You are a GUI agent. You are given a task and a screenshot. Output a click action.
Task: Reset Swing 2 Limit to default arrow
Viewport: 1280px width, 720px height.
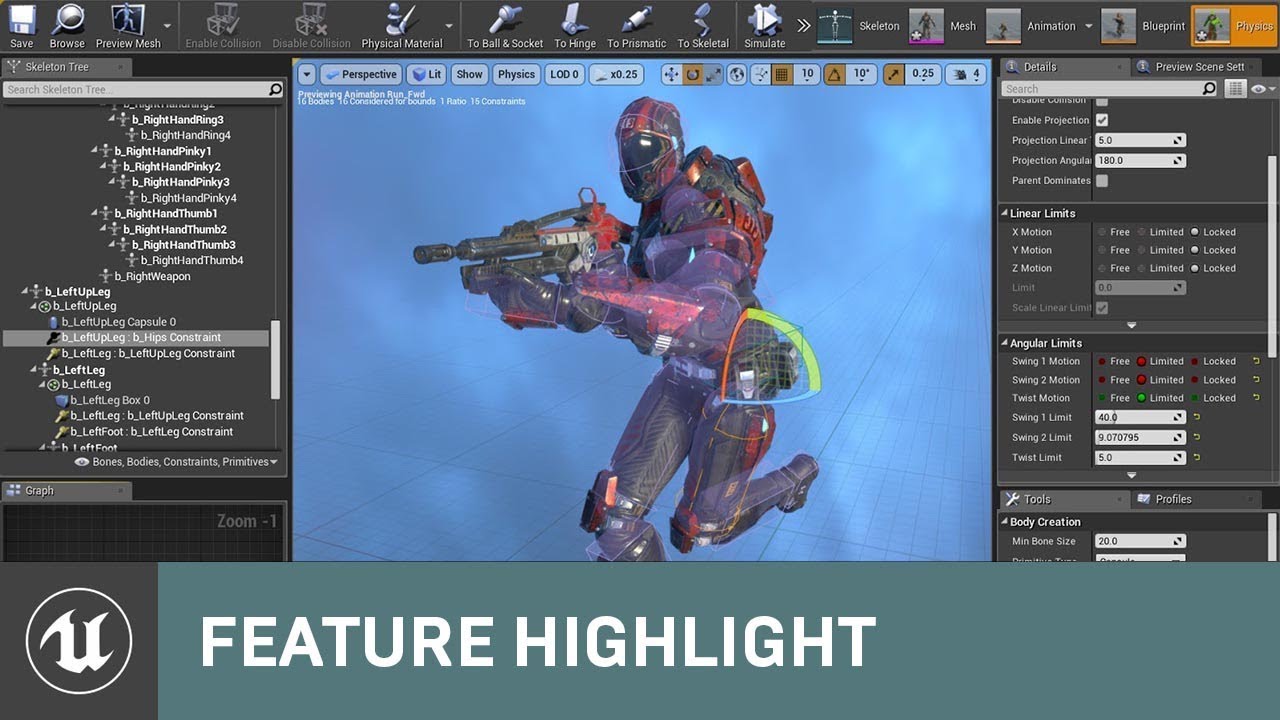click(1197, 437)
